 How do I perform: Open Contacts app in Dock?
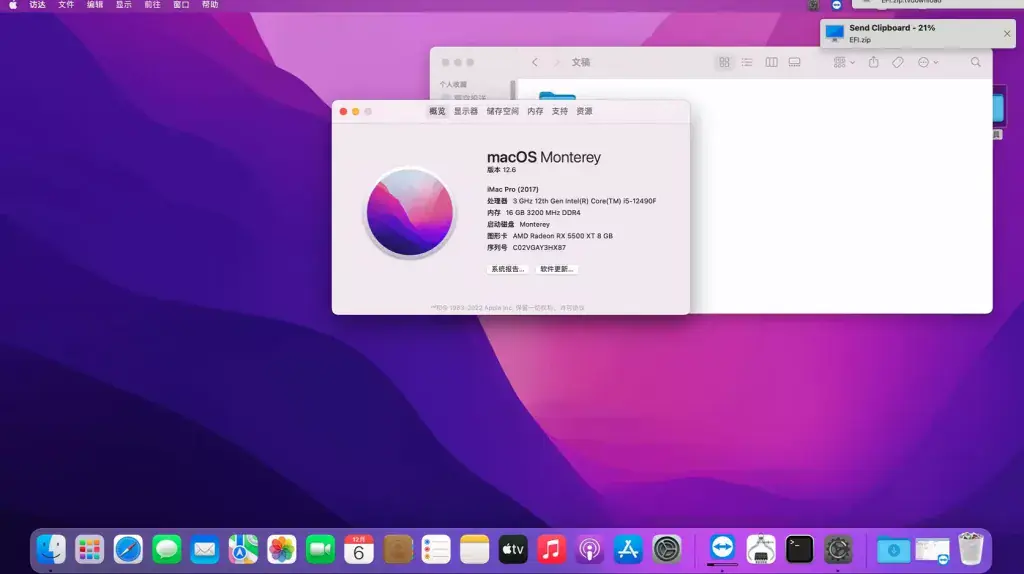coord(398,549)
